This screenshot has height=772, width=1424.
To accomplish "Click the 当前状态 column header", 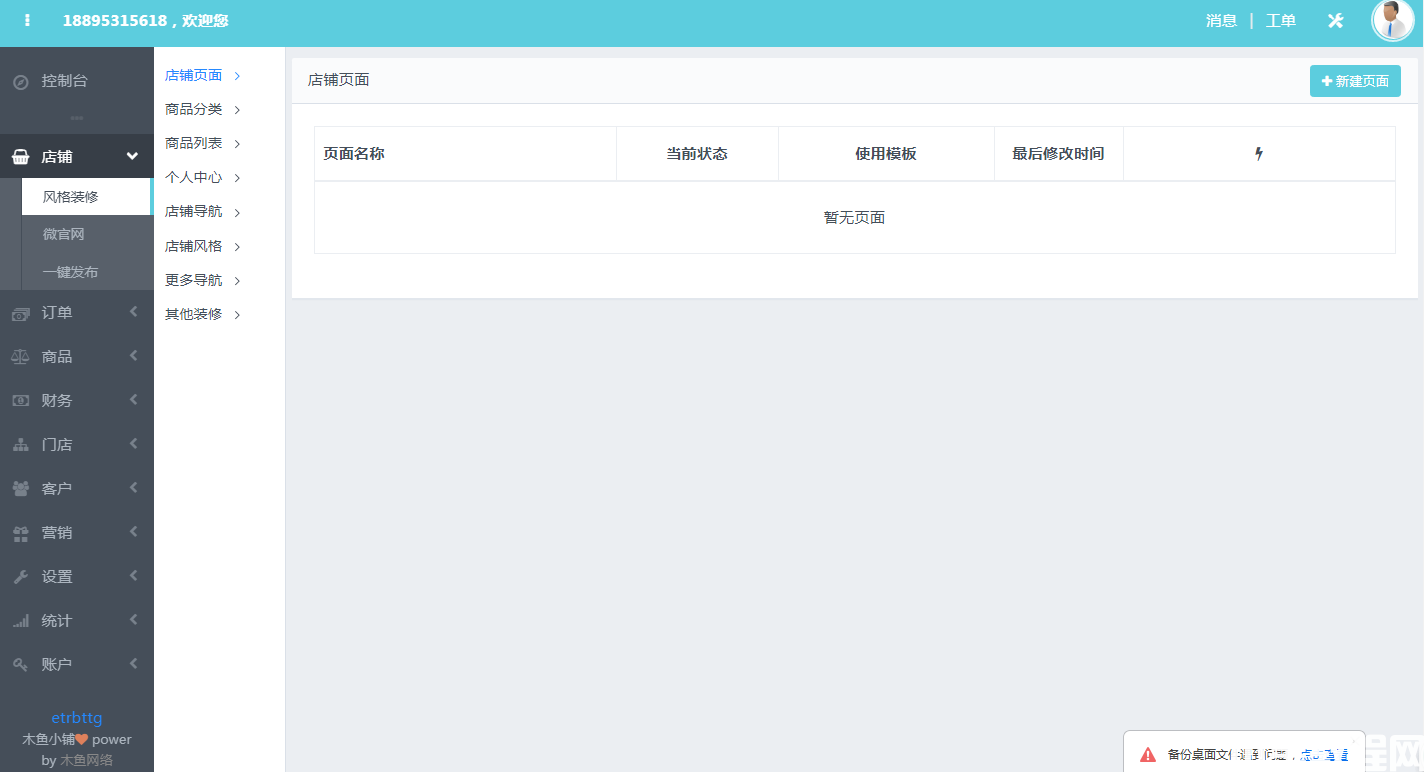I will pyautogui.click(x=697, y=154).
